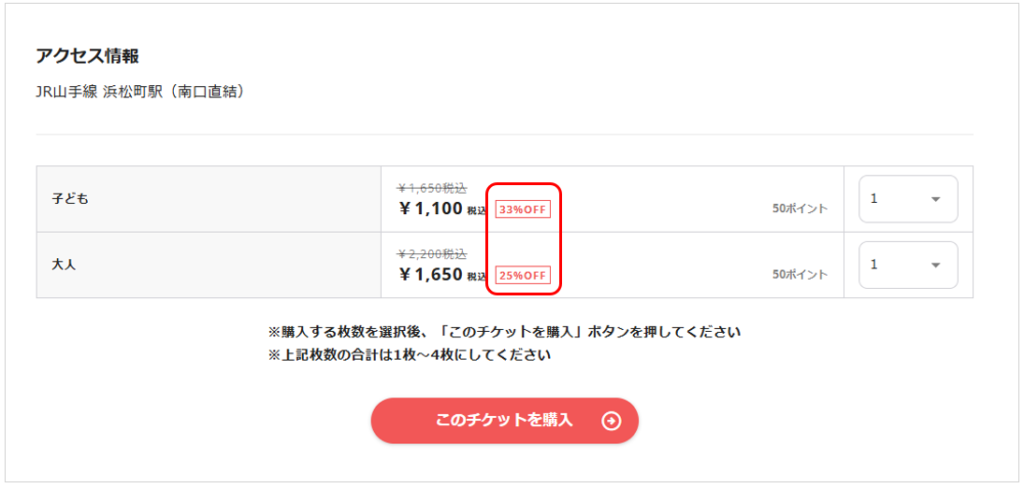The height and width of the screenshot is (488, 1024).
Task: Click the JR山手線 浜松町駅 access text
Action: 140,92
